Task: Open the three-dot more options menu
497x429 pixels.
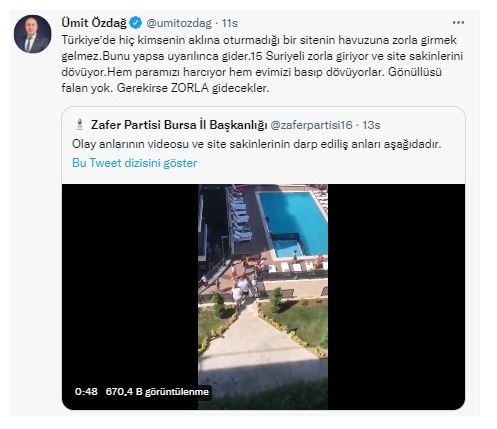Action: pos(458,23)
